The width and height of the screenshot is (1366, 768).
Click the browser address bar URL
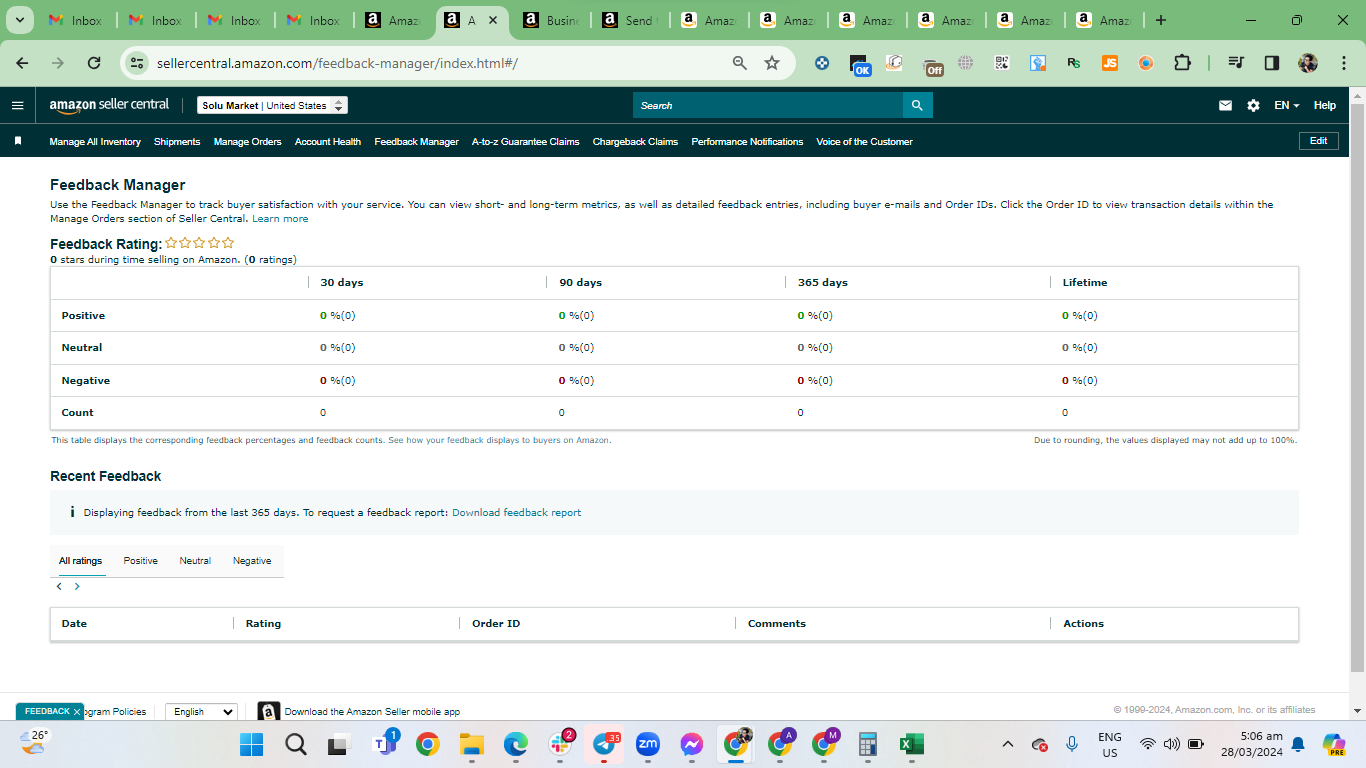click(x=337, y=63)
